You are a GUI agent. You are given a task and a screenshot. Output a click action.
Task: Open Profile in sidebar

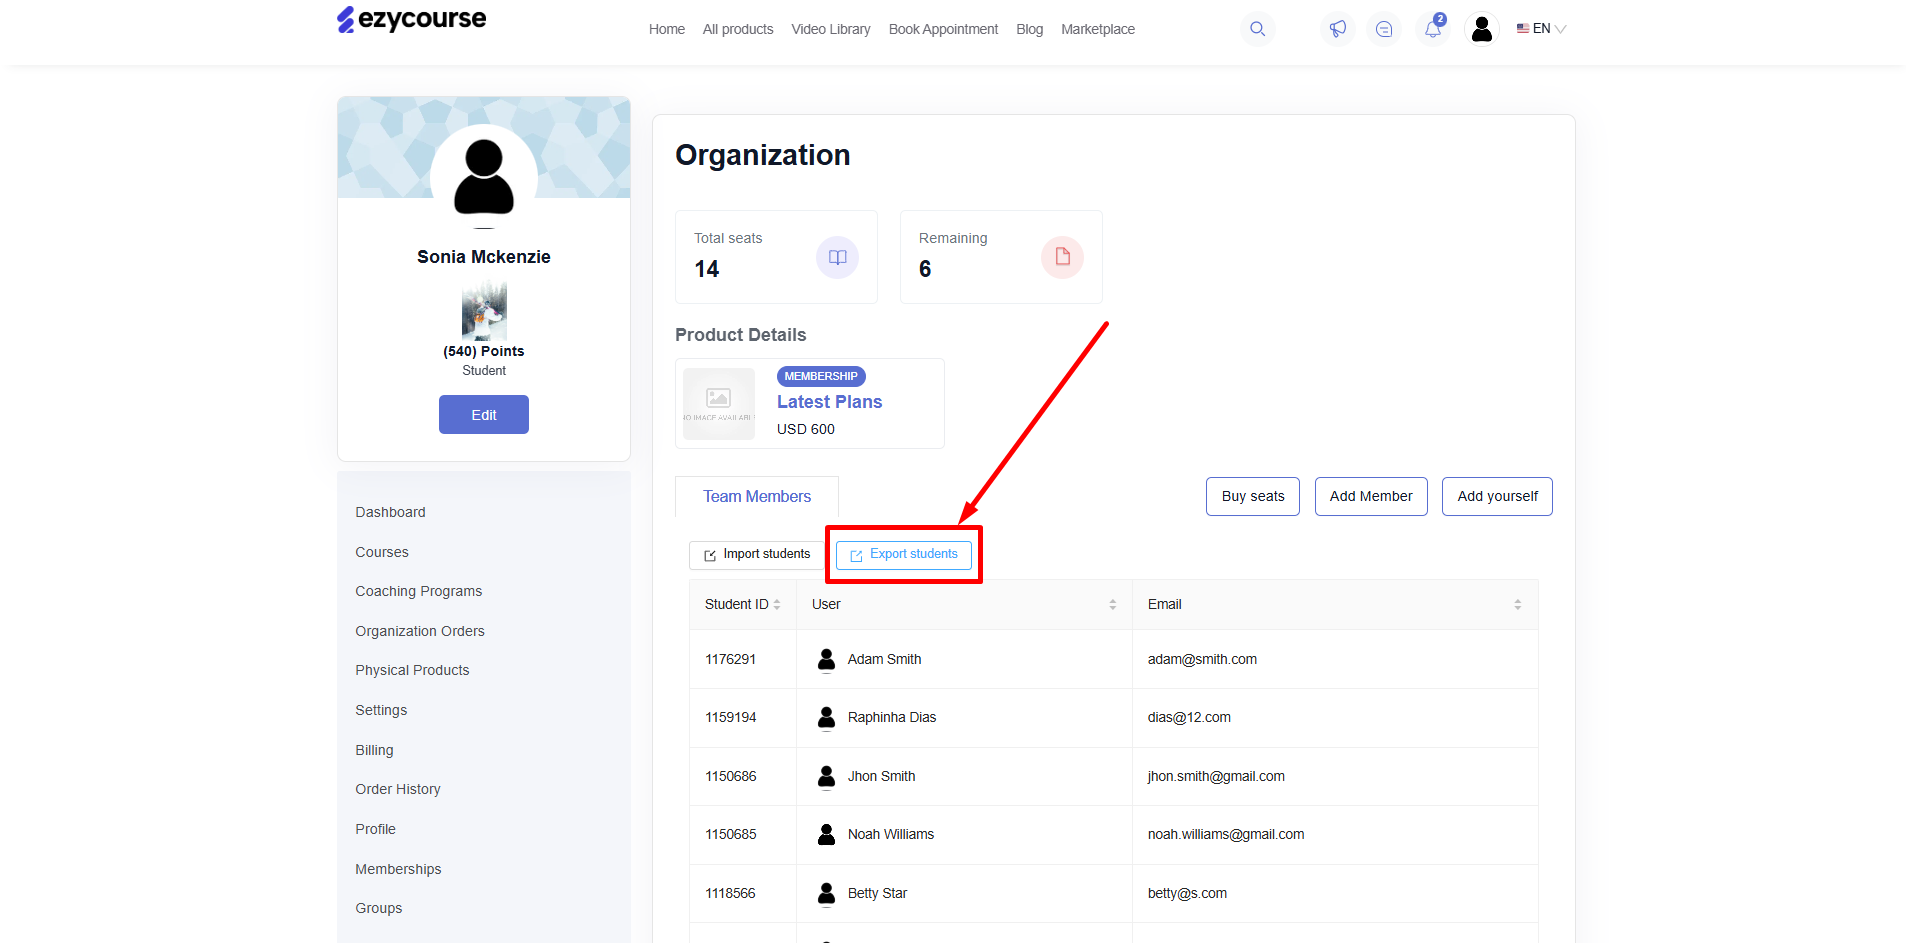(x=375, y=829)
